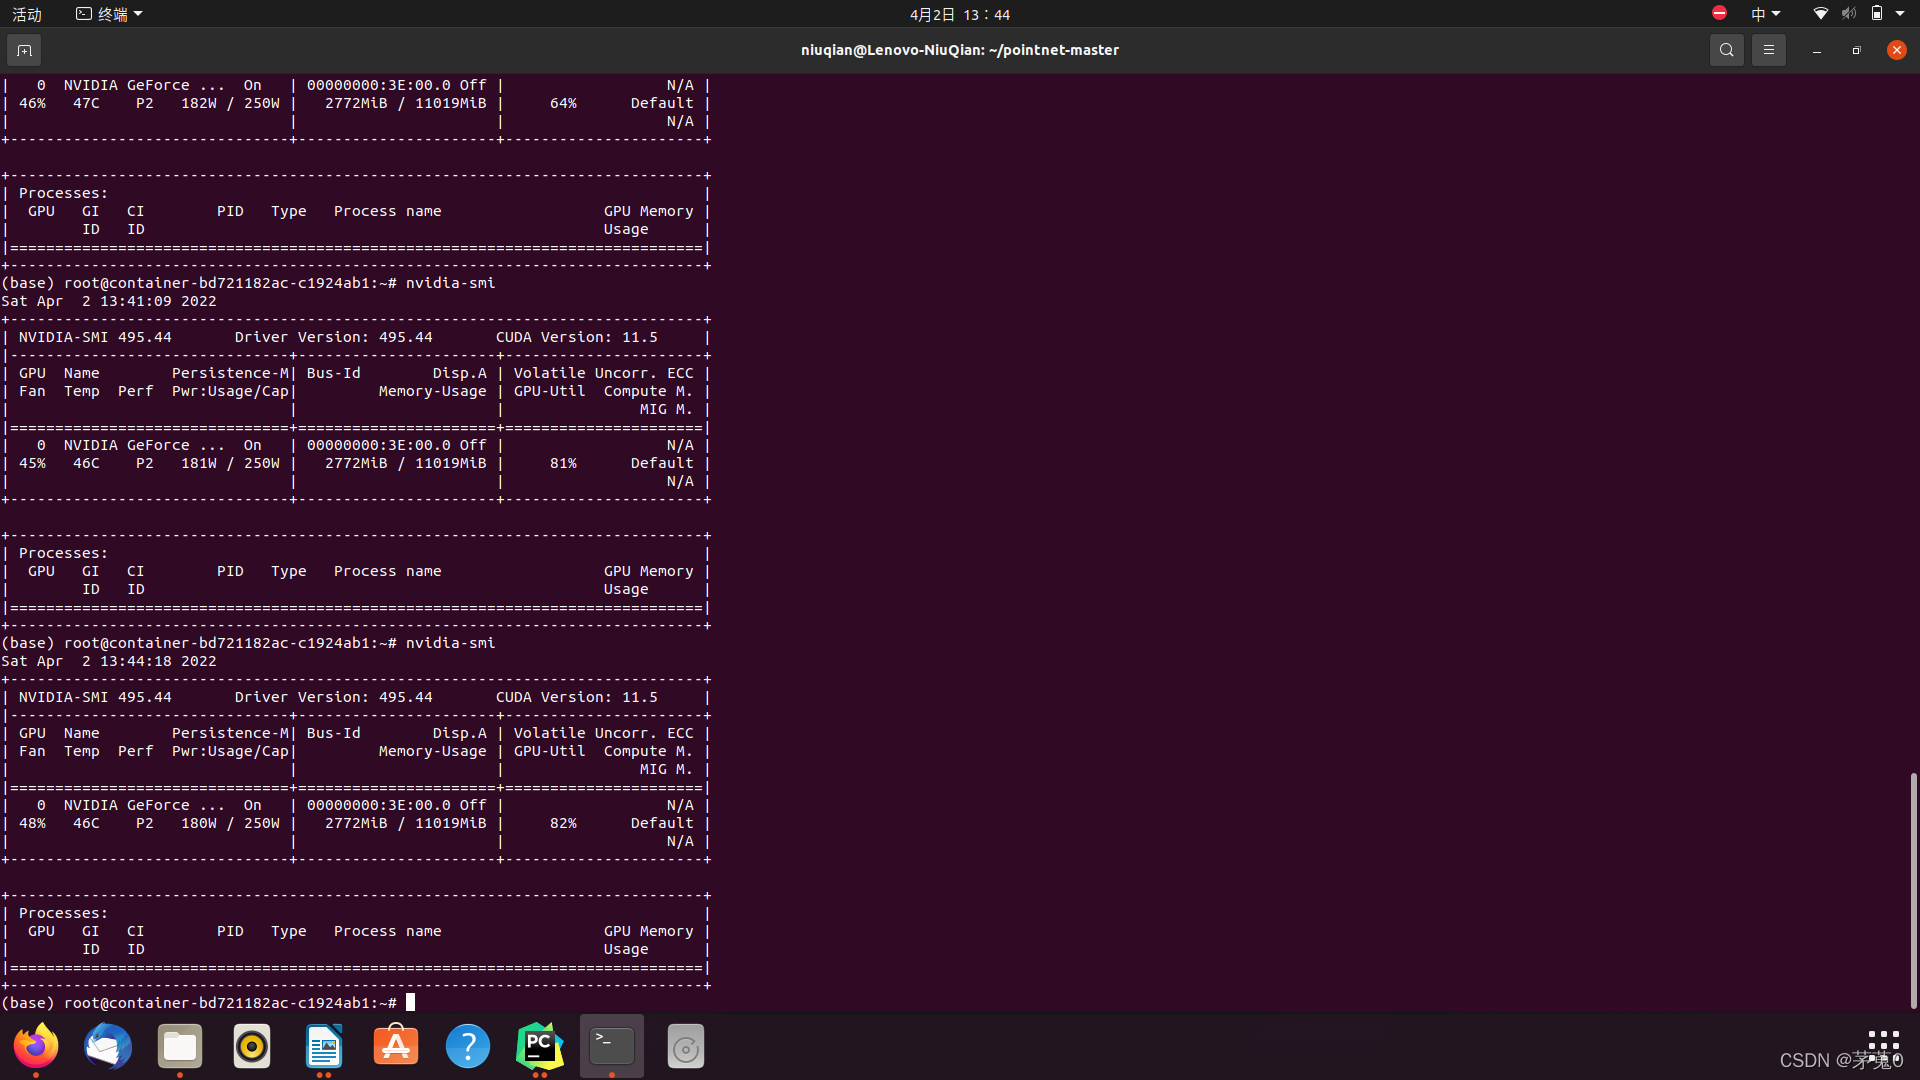Image resolution: width=1920 pixels, height=1080 pixels.
Task: Search in the terminal output
Action: [x=1726, y=50]
